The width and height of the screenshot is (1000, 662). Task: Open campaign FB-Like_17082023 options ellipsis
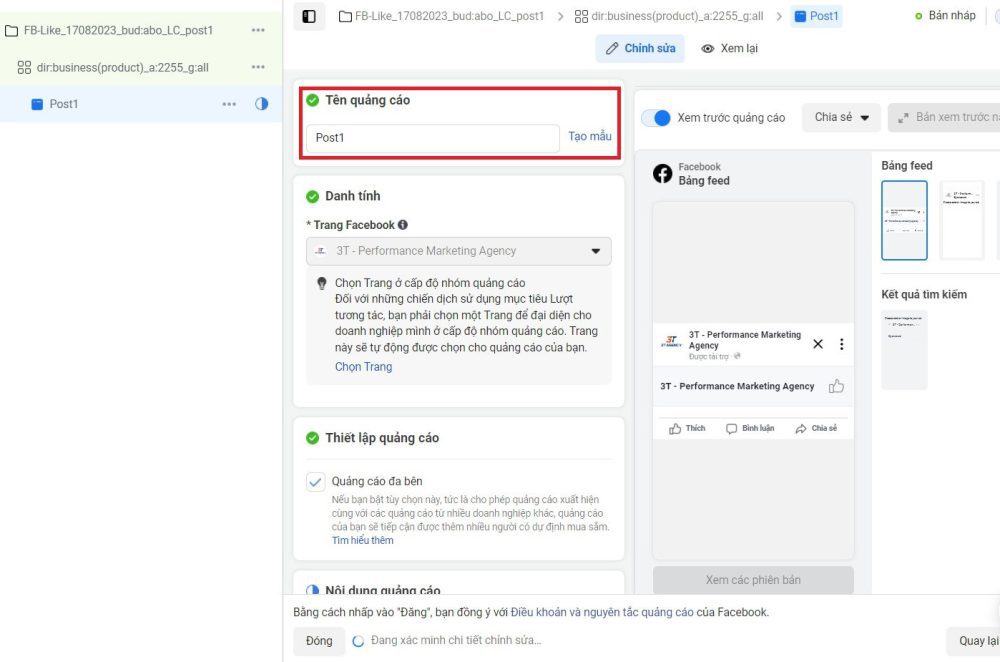(x=258, y=30)
